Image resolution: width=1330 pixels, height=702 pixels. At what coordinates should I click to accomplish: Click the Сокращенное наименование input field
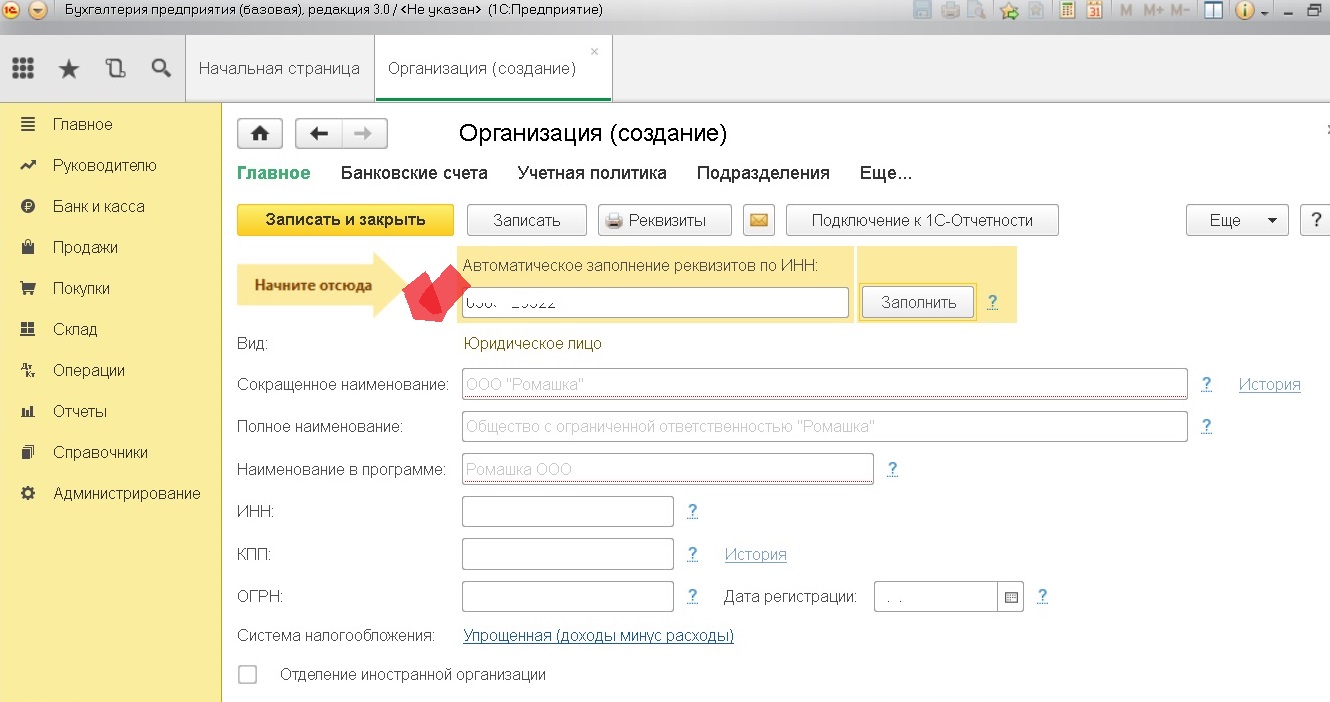pyautogui.click(x=824, y=384)
